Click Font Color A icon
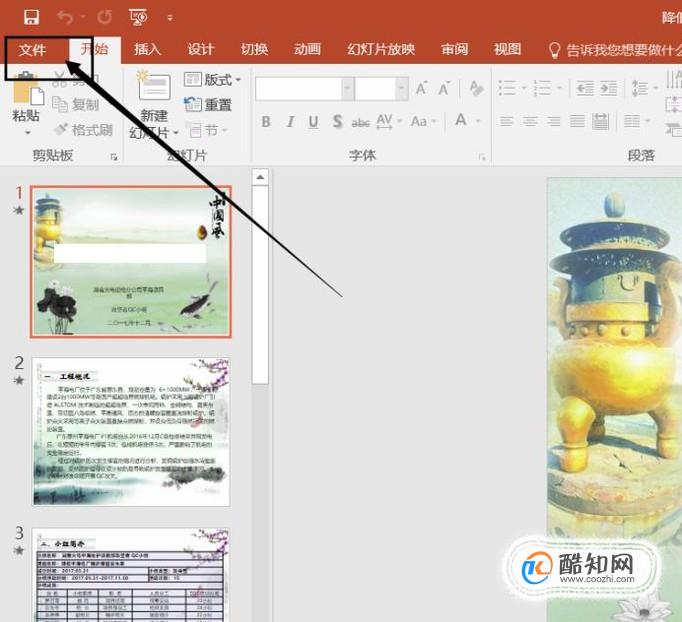This screenshot has width=682, height=622. pyautogui.click(x=461, y=120)
